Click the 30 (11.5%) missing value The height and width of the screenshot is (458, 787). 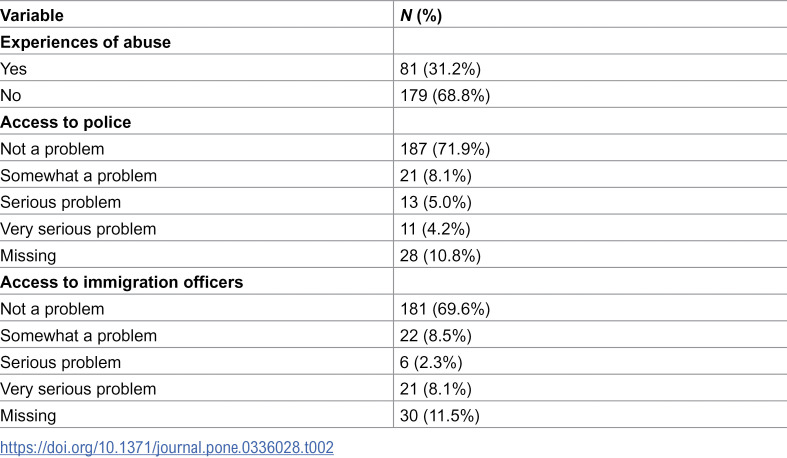tap(440, 415)
